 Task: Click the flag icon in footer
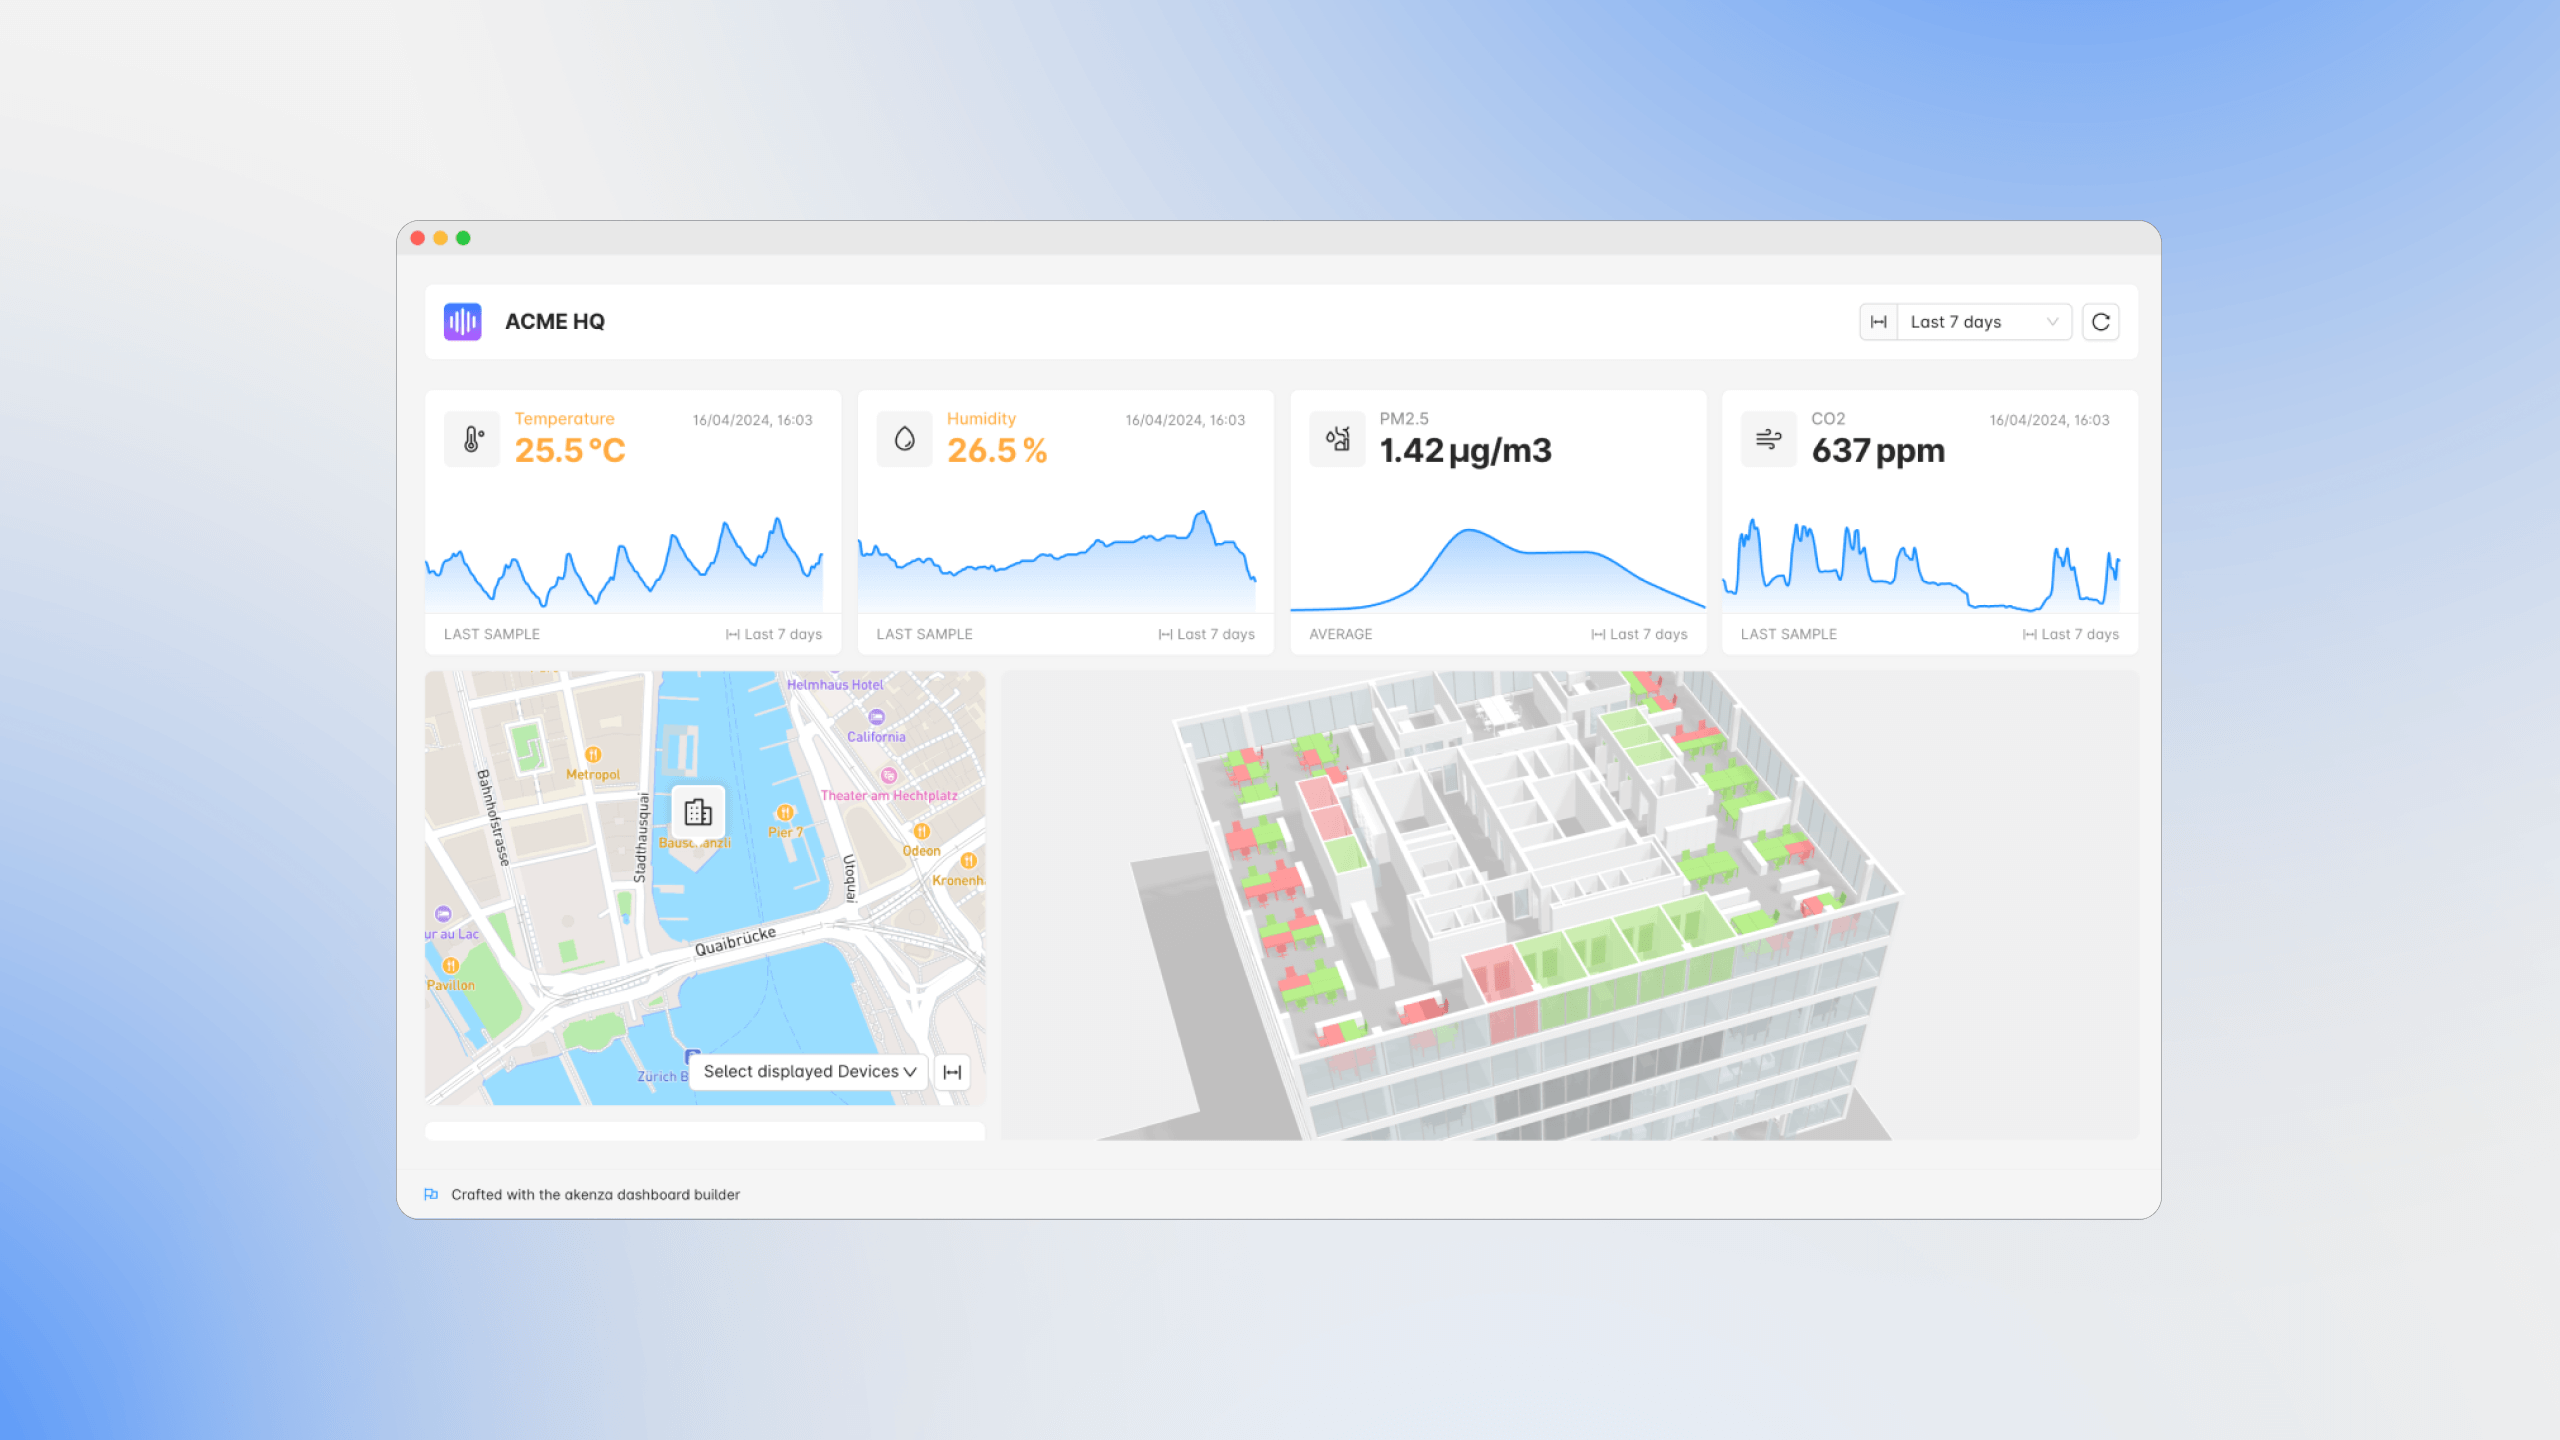pyautogui.click(x=431, y=1194)
